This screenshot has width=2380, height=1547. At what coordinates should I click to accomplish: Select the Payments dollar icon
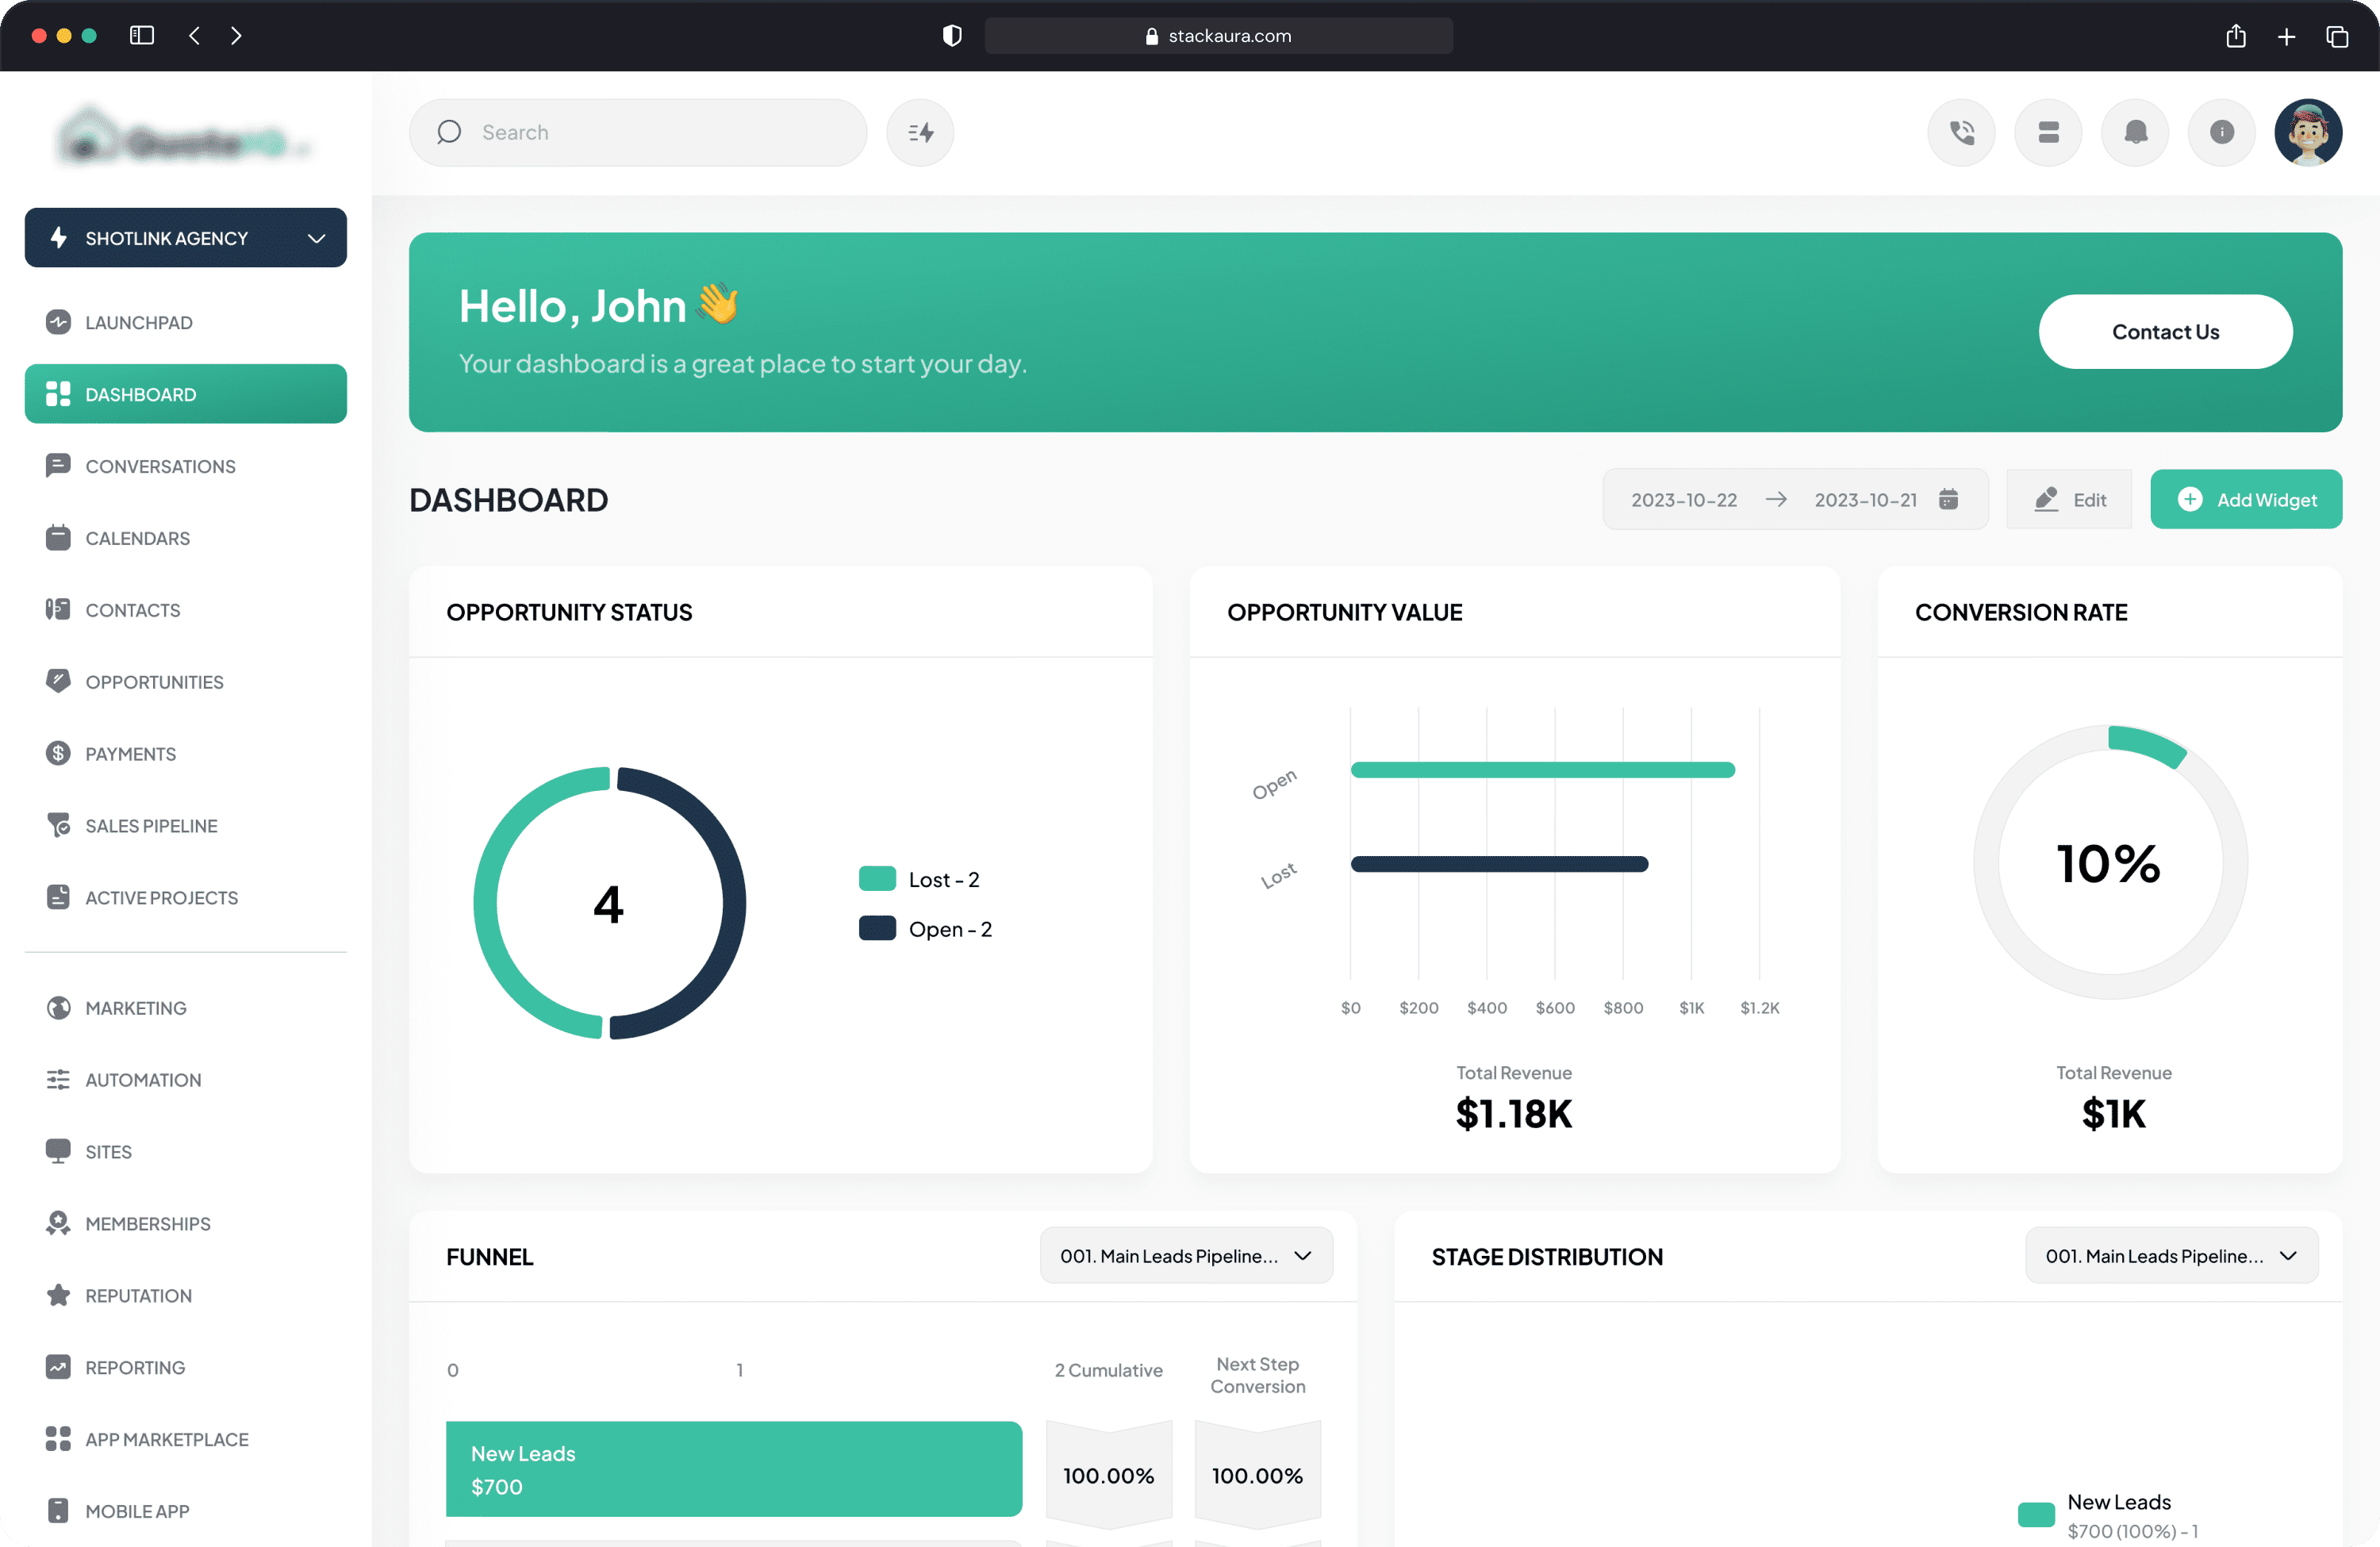58,753
